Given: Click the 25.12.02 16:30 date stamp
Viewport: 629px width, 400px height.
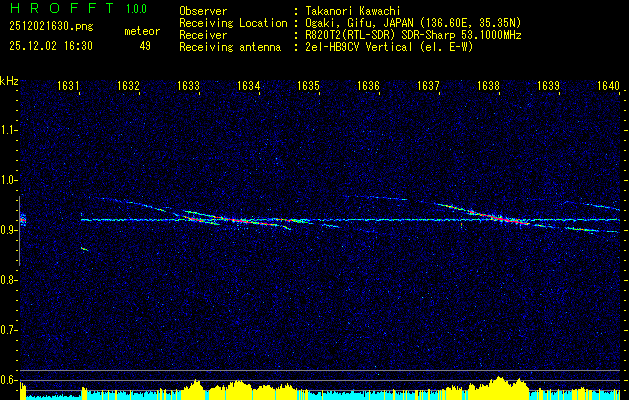Looking at the screenshot, I should click(x=50, y=46).
